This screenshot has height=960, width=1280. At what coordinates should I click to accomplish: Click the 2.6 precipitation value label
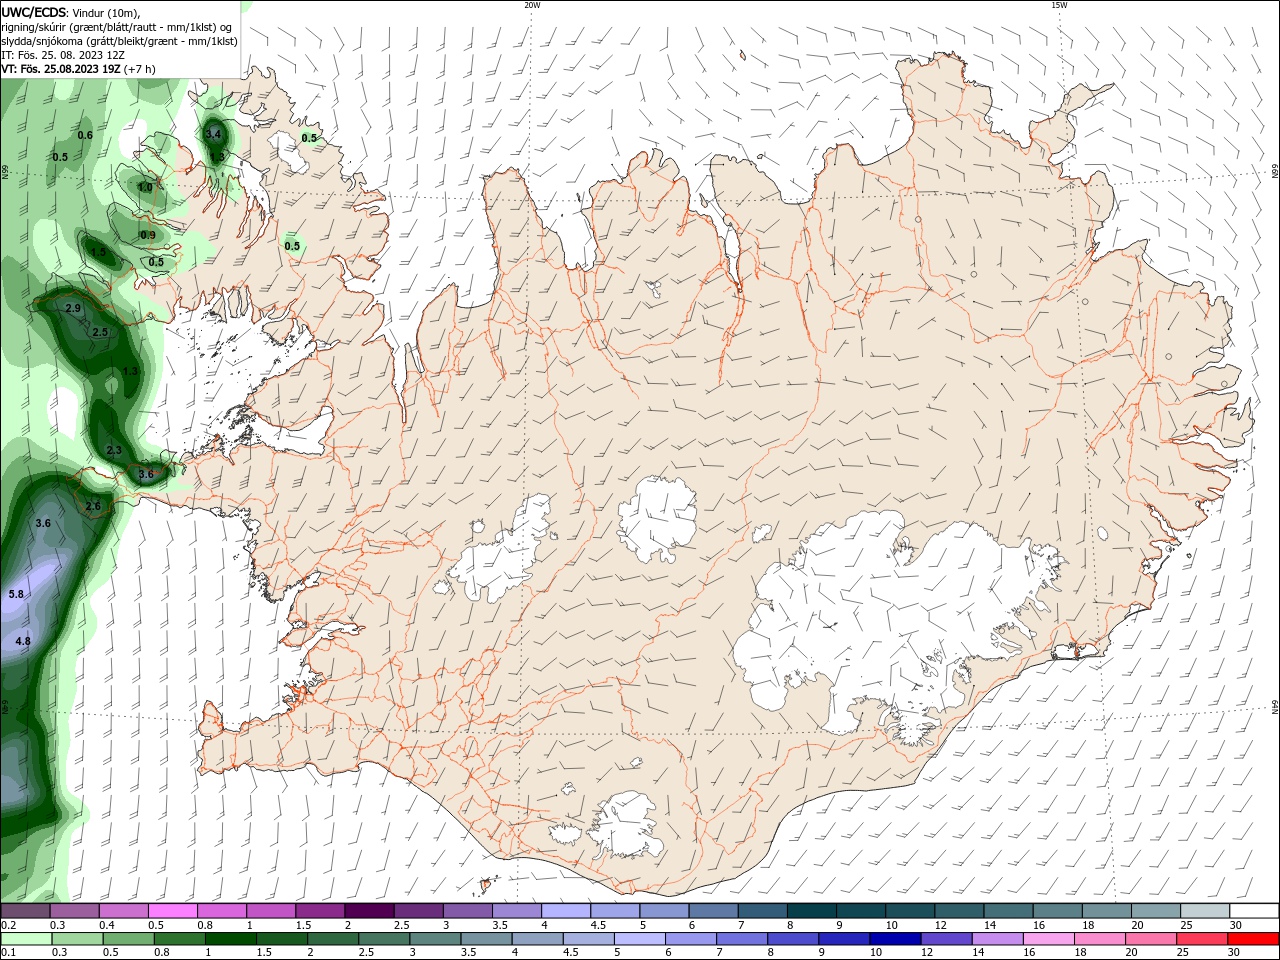pos(93,506)
